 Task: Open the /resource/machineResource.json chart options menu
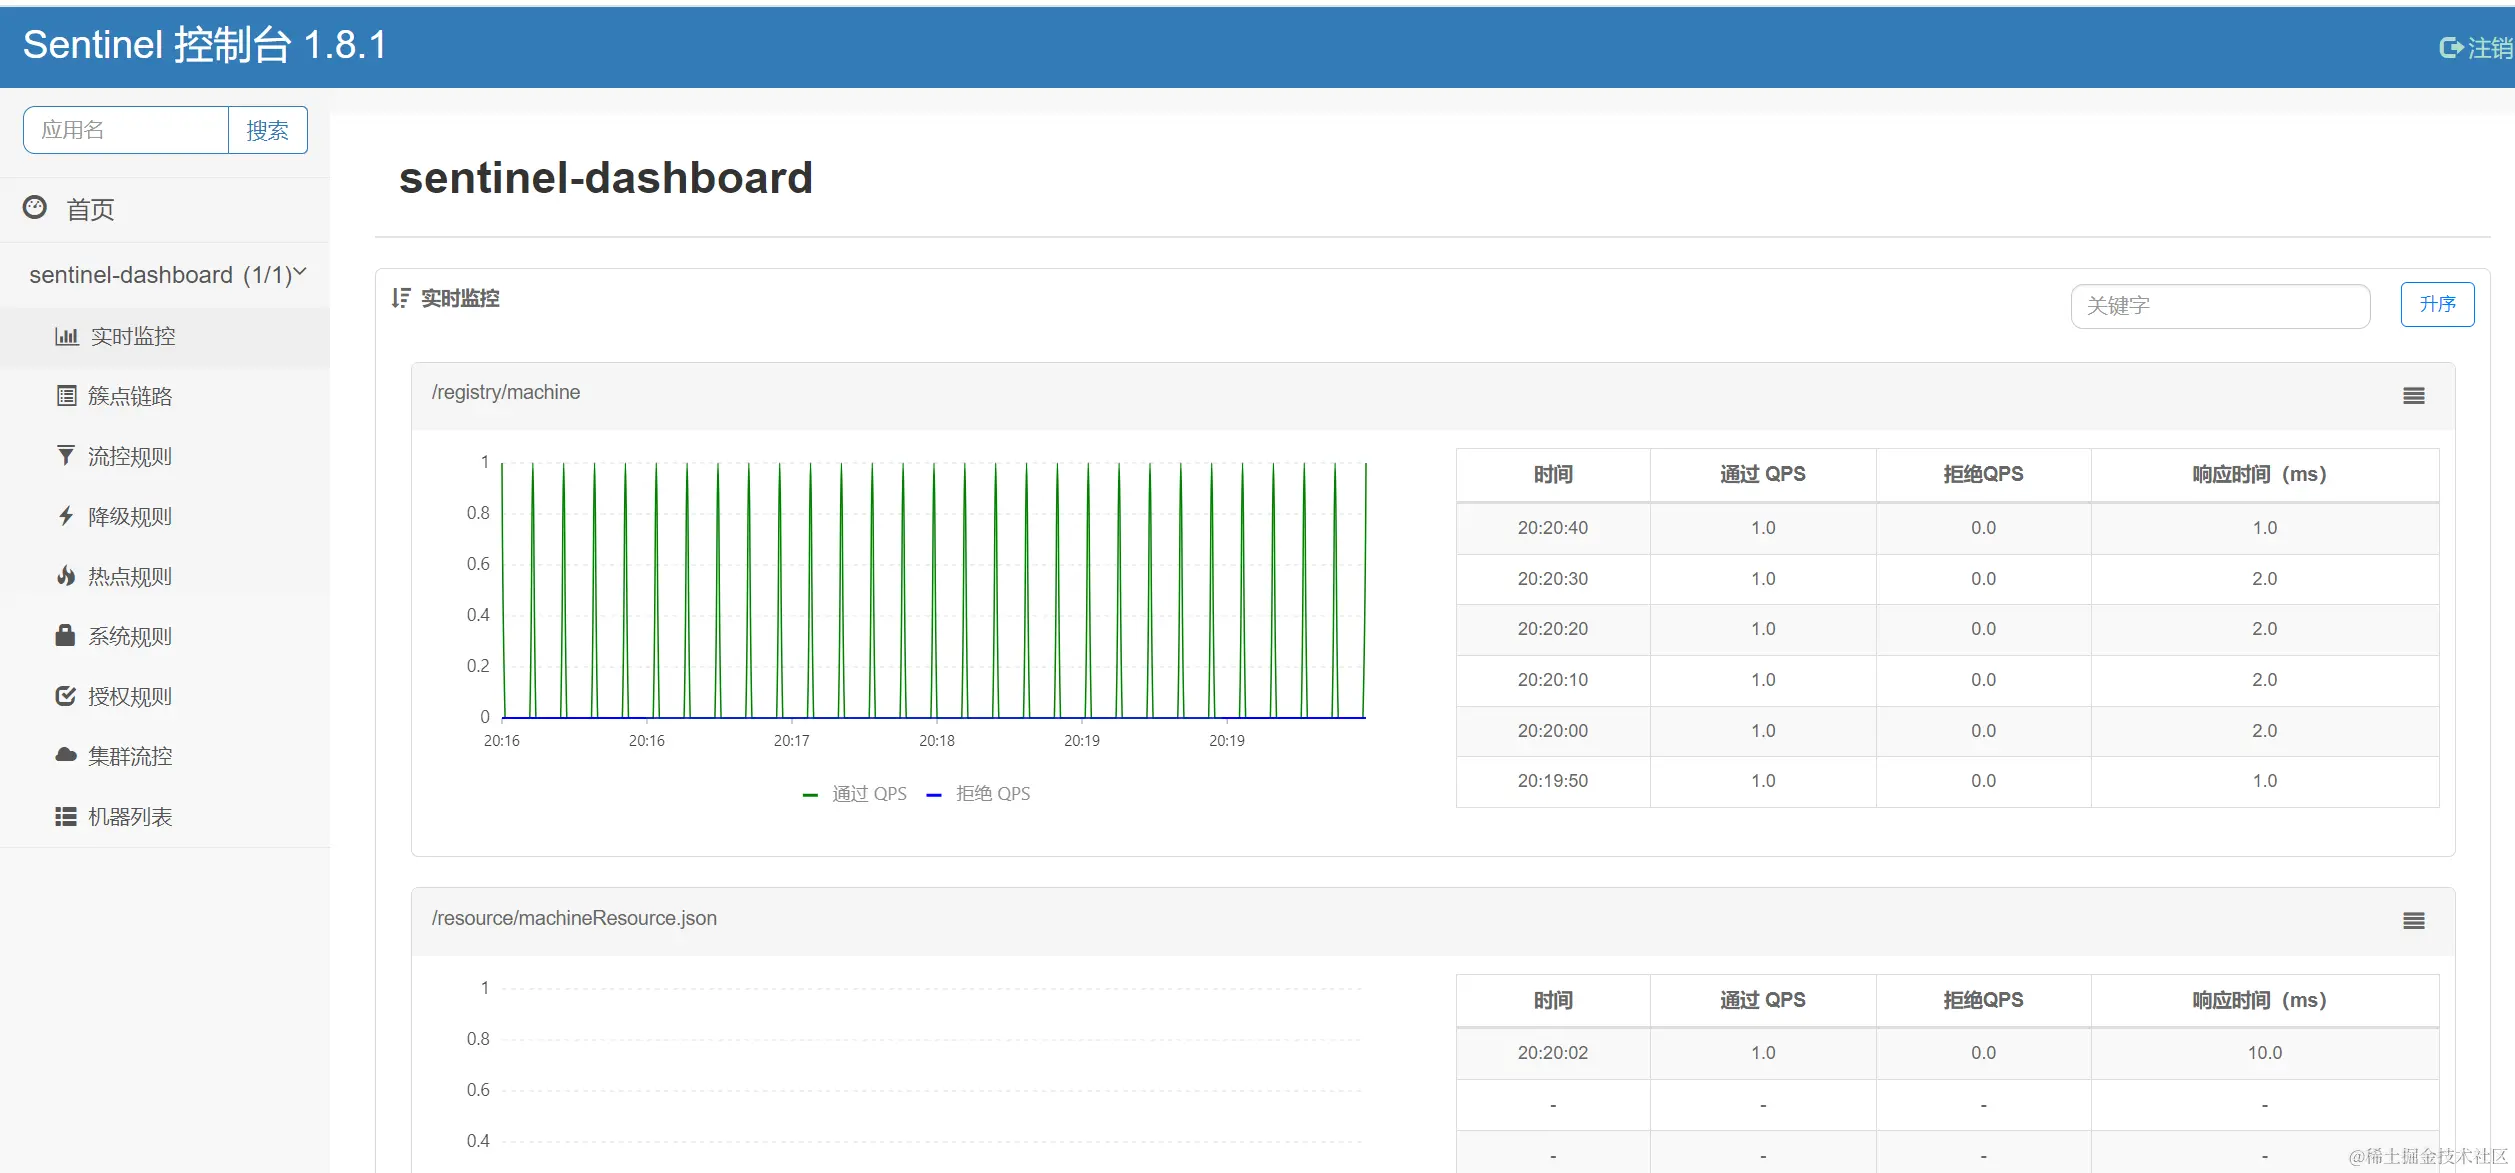coord(2415,920)
